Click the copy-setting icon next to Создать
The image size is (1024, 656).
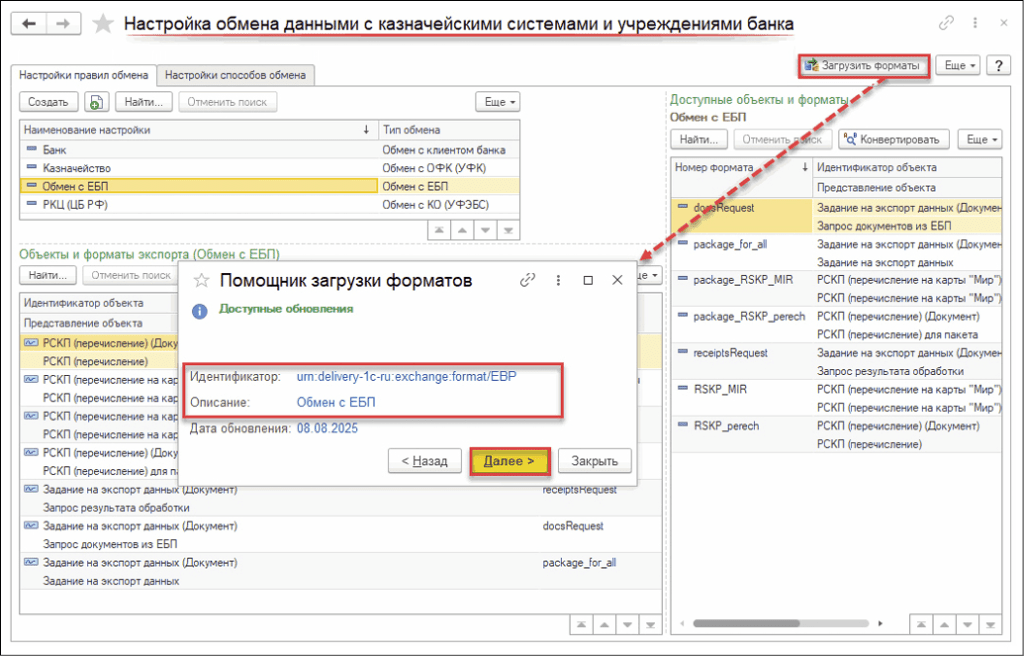(96, 102)
